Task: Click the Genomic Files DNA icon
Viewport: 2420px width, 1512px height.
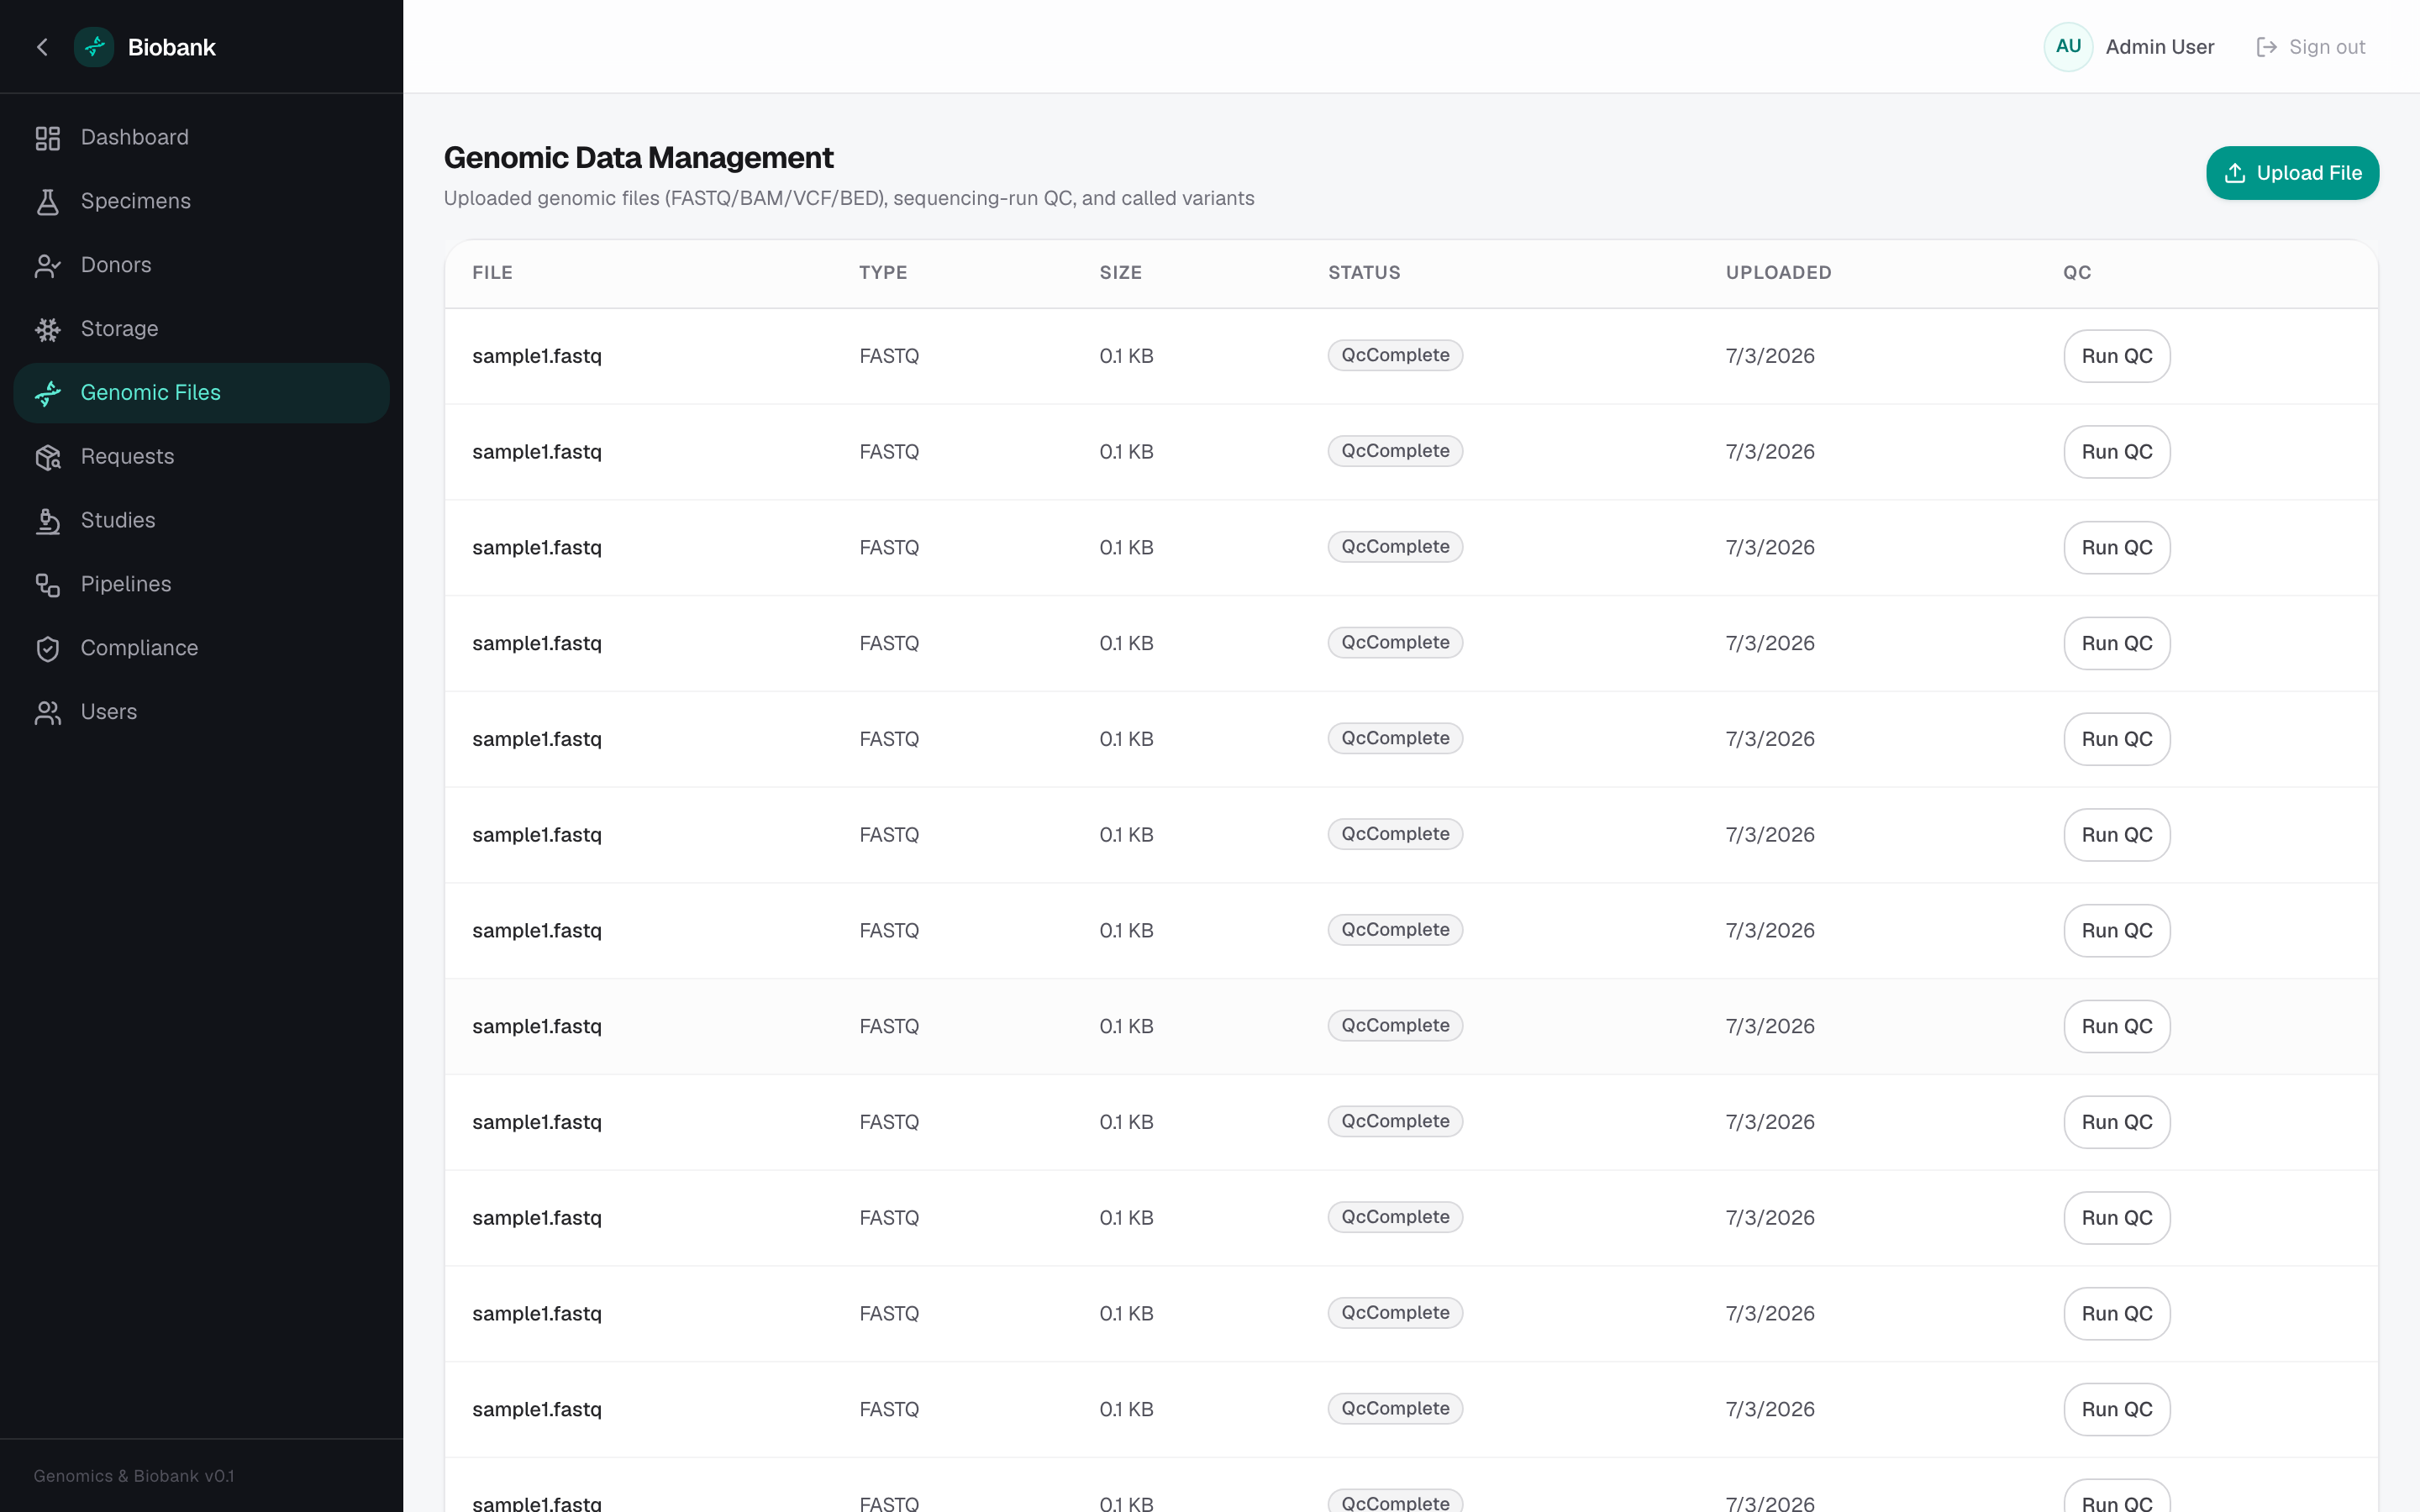Action: click(48, 394)
